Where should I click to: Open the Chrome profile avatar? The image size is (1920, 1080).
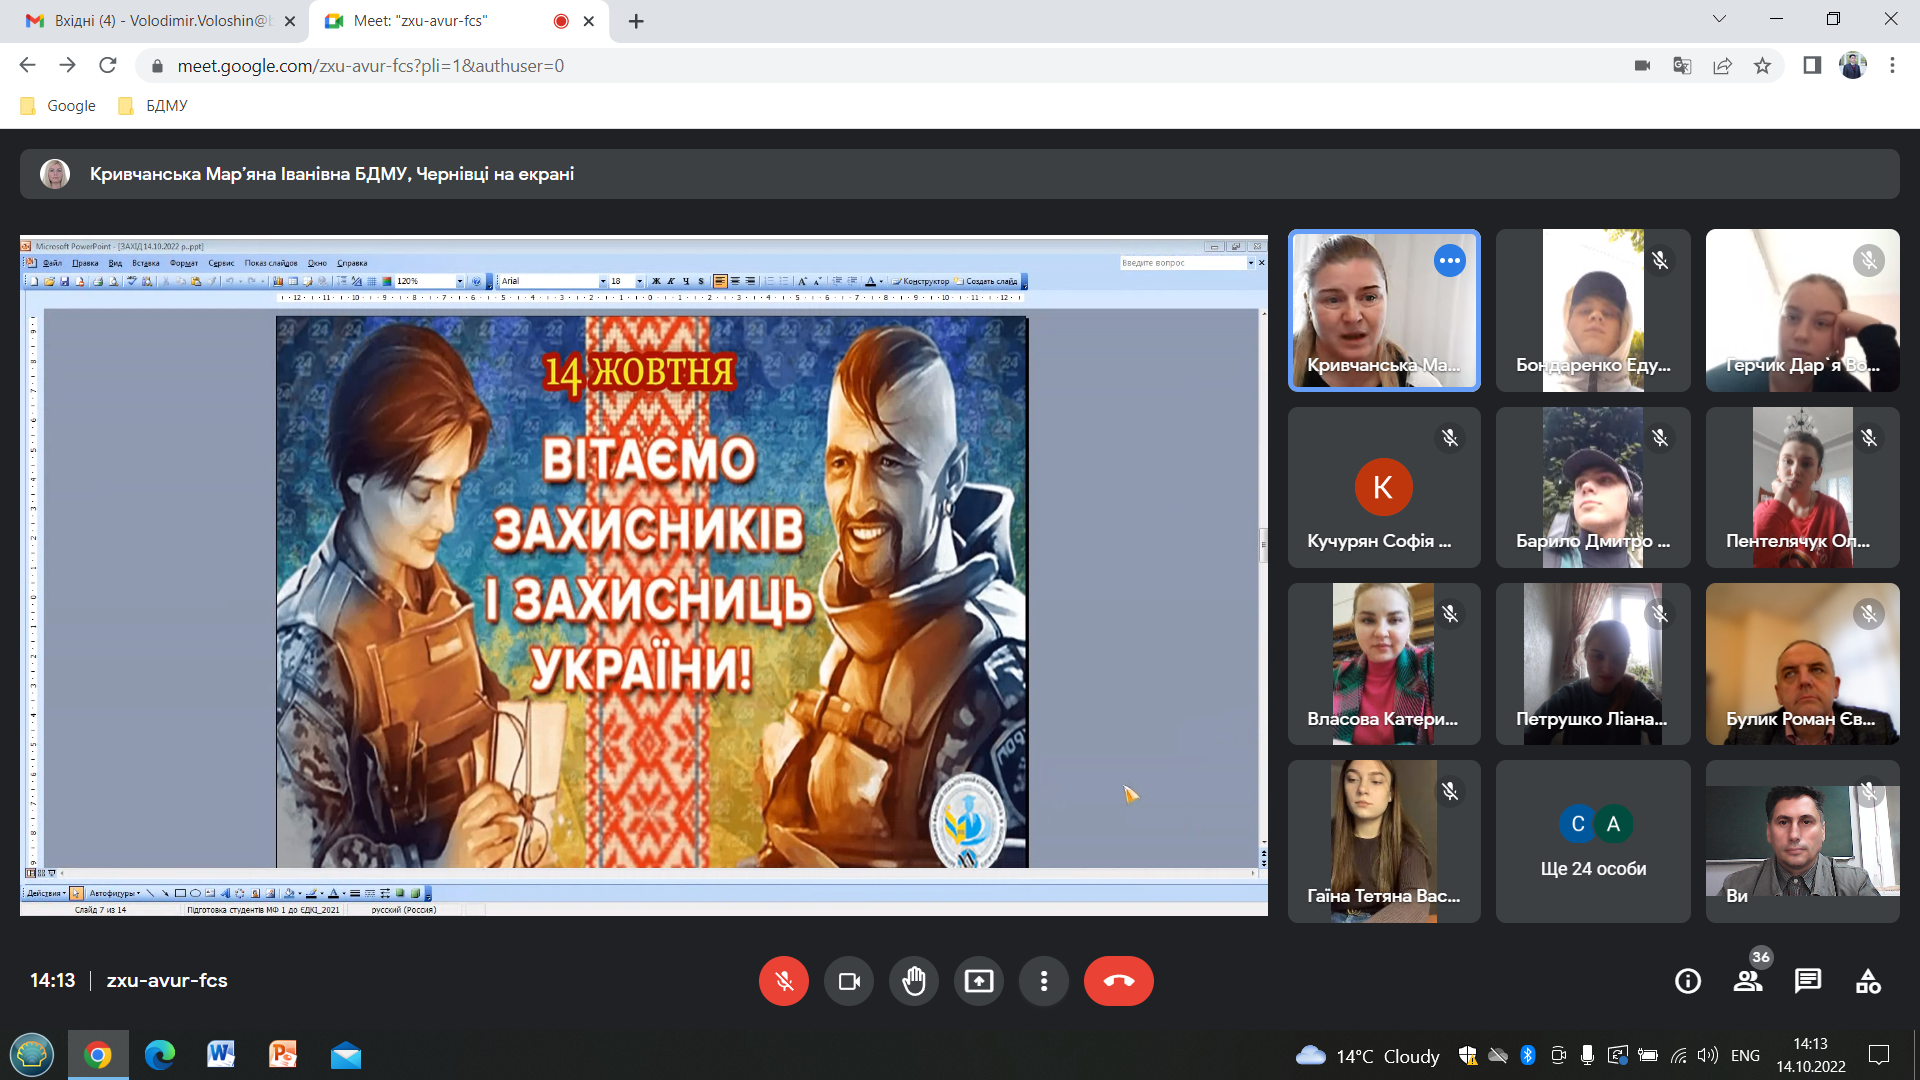click(x=1852, y=66)
